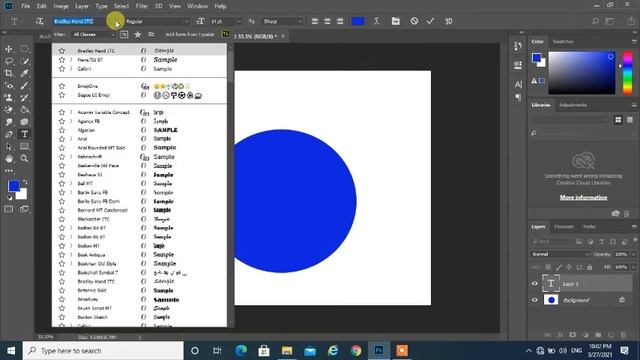Image resolution: width=640 pixels, height=360 pixels.
Task: Select the Eraser tool
Action: click(9, 110)
